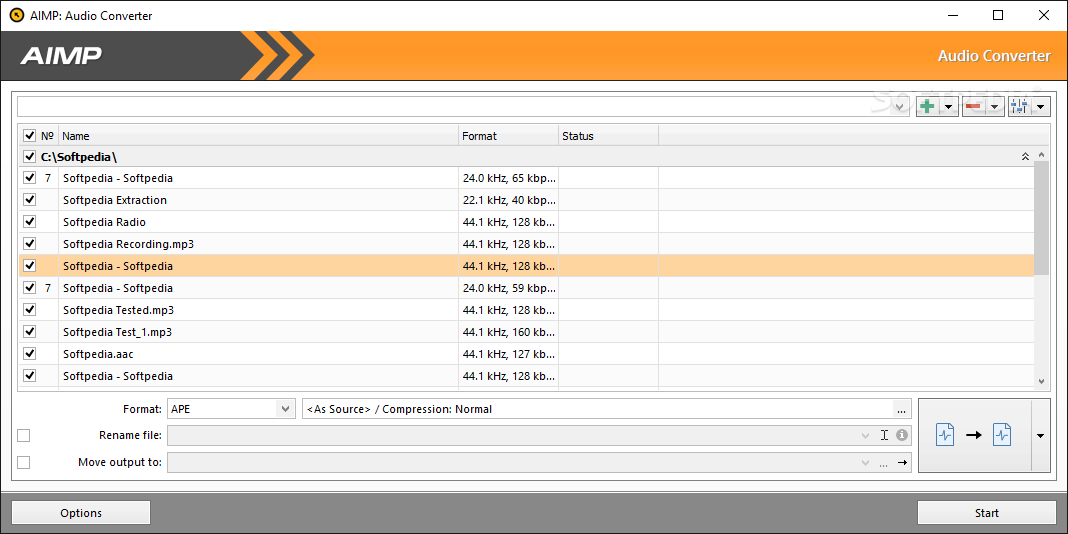Image resolution: width=1068 pixels, height=534 pixels.
Task: Uncheck the Softpedia Recording.mp3 checkbox
Action: click(29, 243)
